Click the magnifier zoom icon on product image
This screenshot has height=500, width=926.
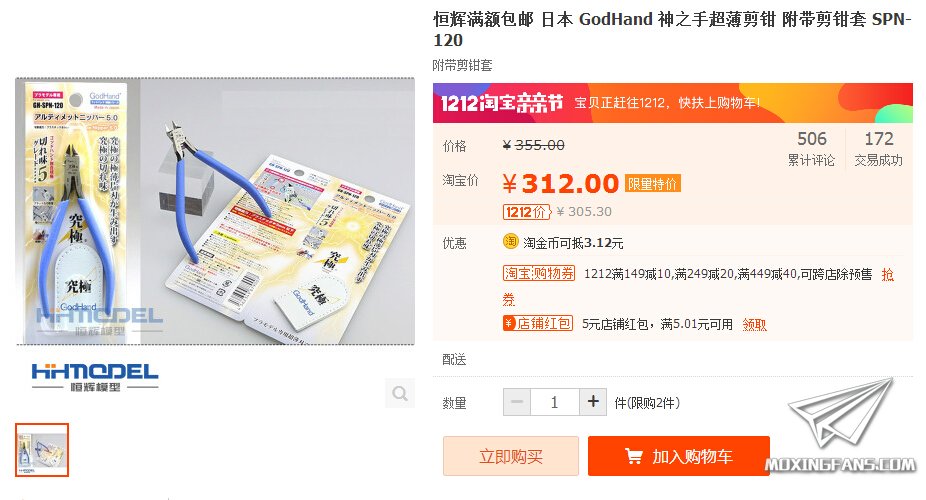(x=400, y=393)
